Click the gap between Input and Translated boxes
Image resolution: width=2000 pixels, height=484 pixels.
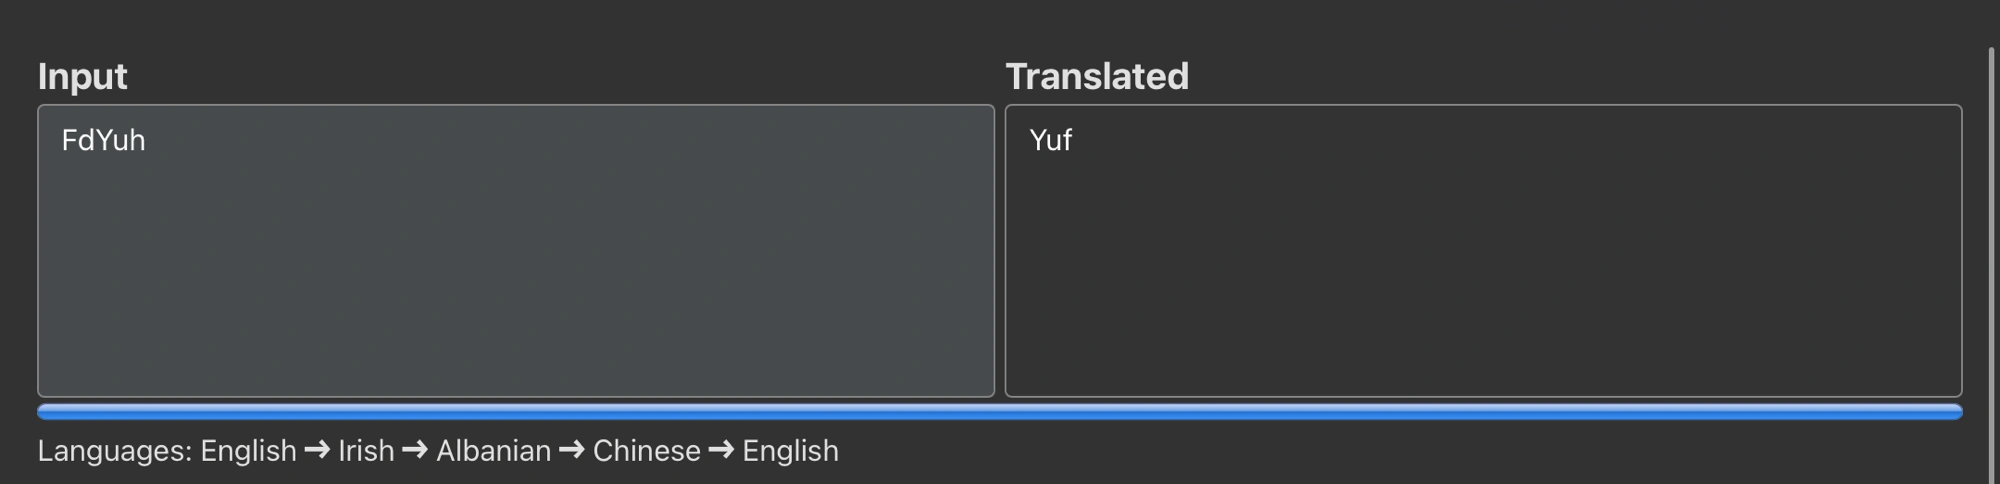click(x=1000, y=250)
